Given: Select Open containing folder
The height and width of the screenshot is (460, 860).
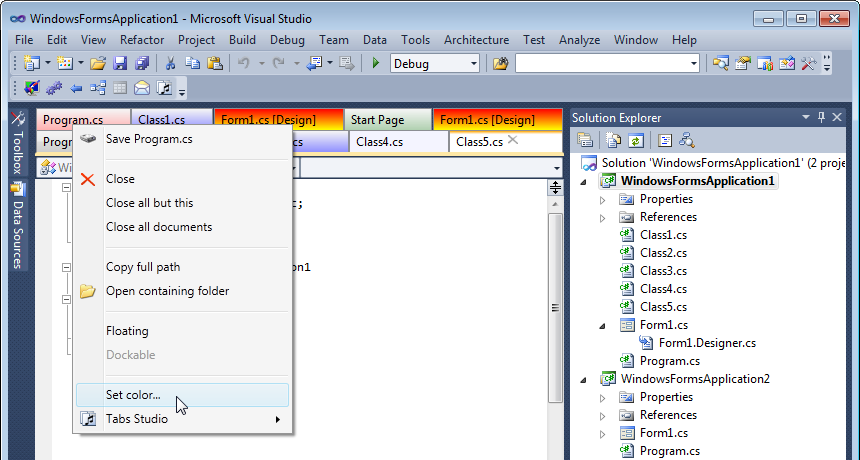Looking at the screenshot, I should [x=182, y=291].
